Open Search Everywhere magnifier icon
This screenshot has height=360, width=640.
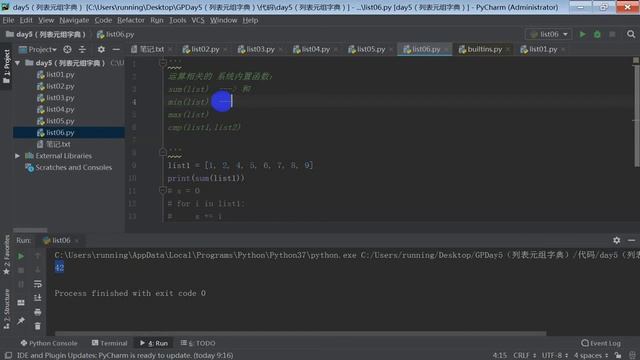(631, 34)
